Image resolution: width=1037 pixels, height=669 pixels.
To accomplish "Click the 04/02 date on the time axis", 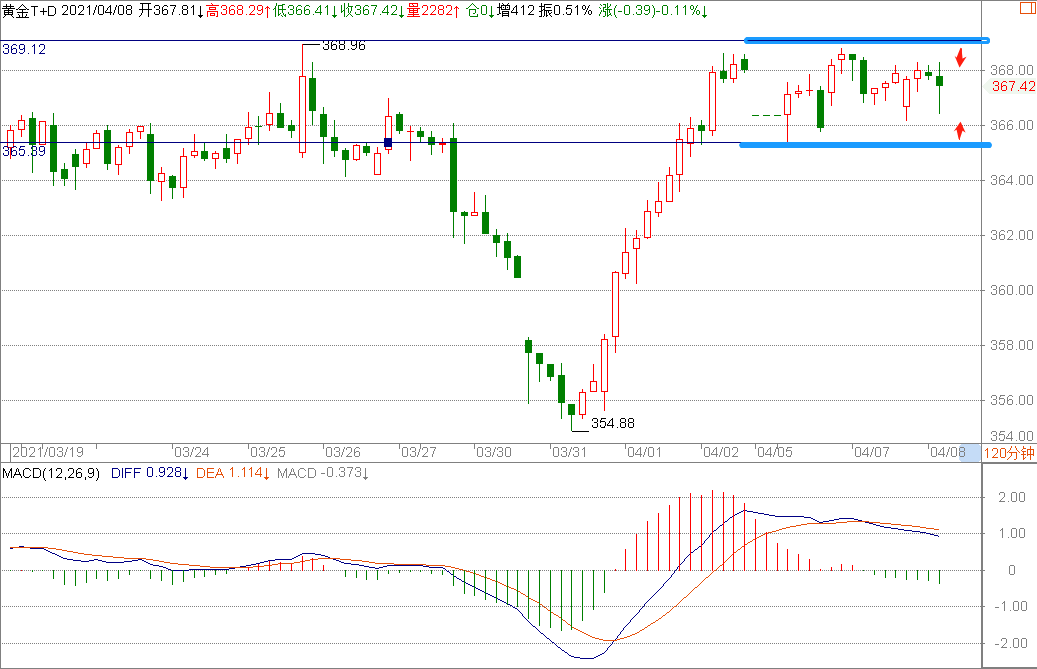I will (721, 452).
